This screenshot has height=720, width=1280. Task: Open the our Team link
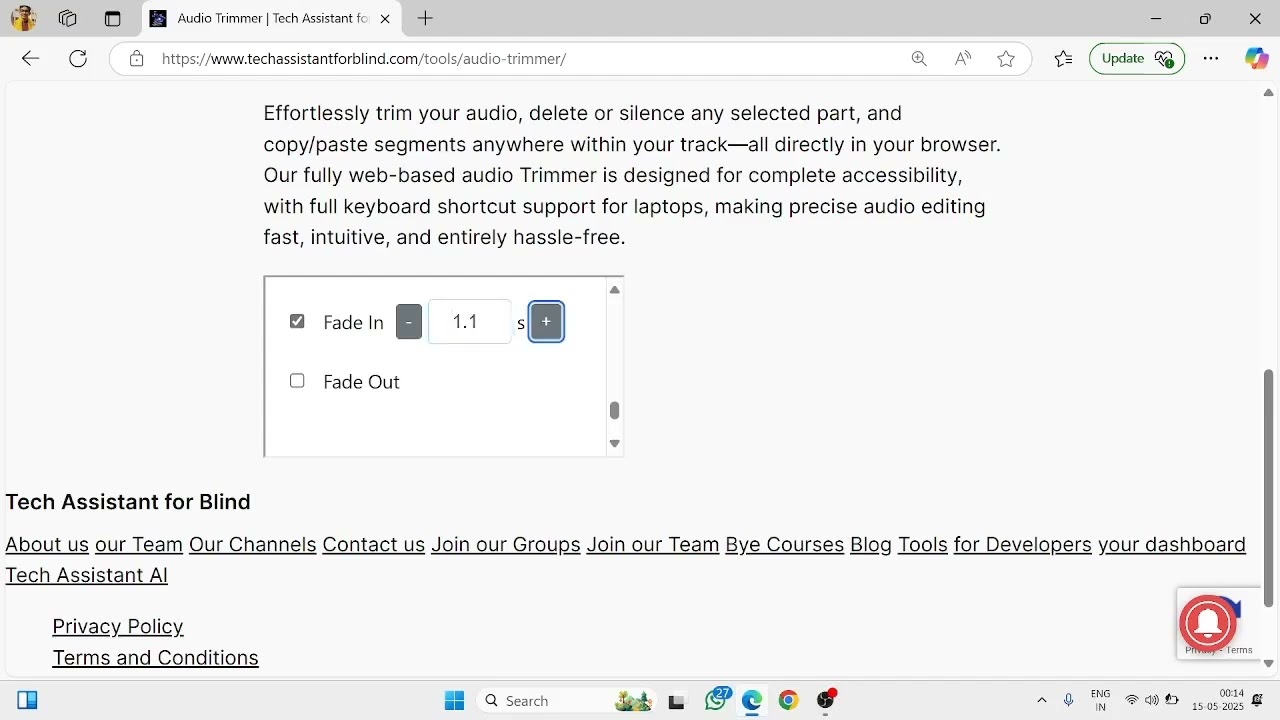coord(138,544)
